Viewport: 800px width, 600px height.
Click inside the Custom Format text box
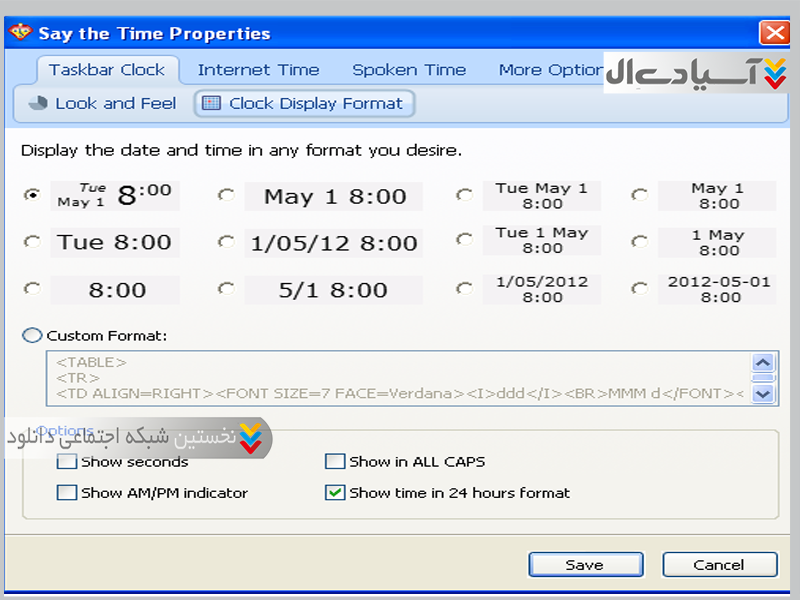point(400,377)
